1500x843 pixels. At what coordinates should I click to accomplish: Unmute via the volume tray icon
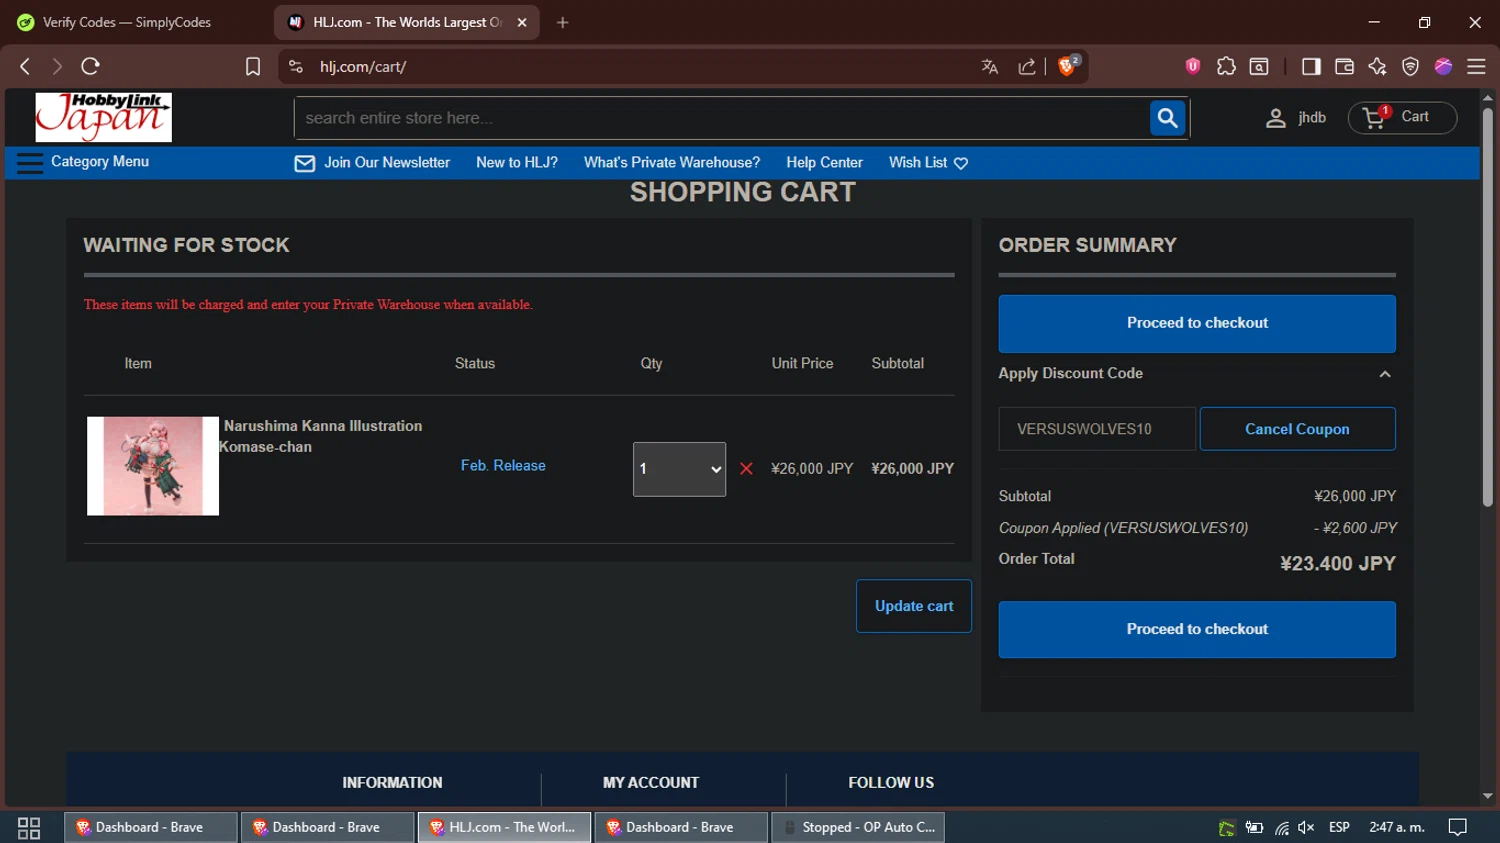1306,828
